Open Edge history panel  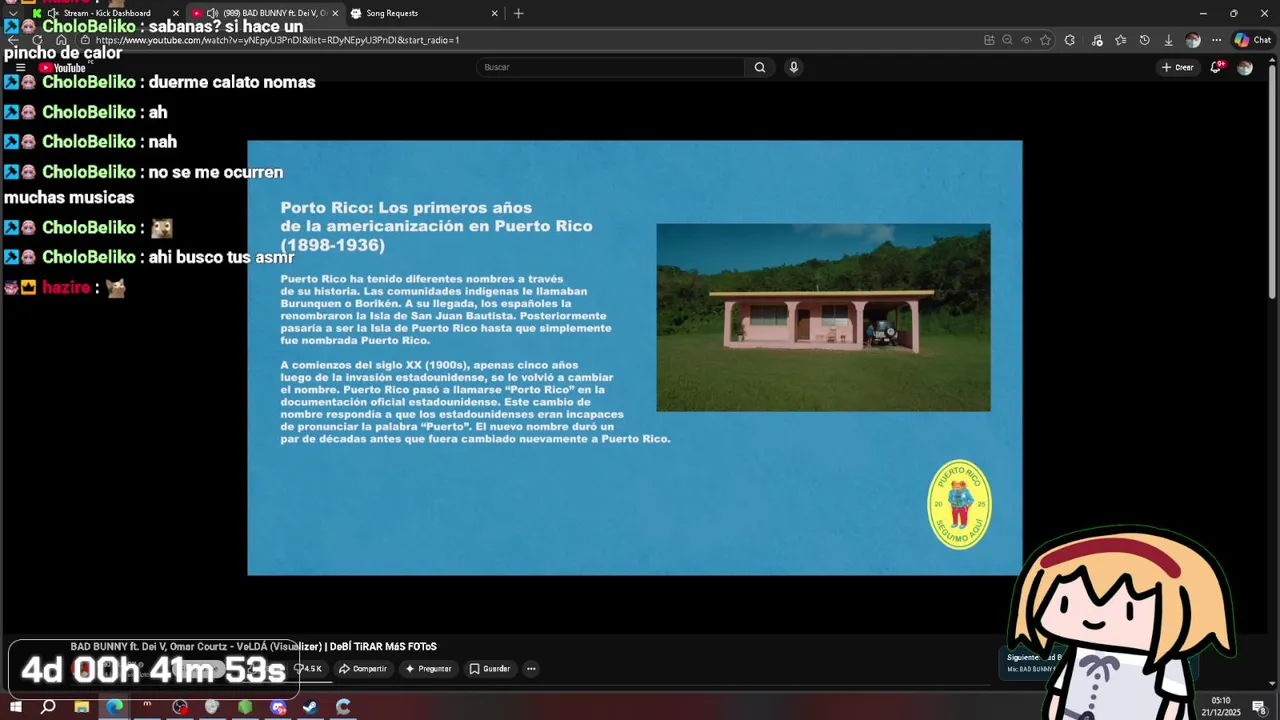(x=1145, y=40)
